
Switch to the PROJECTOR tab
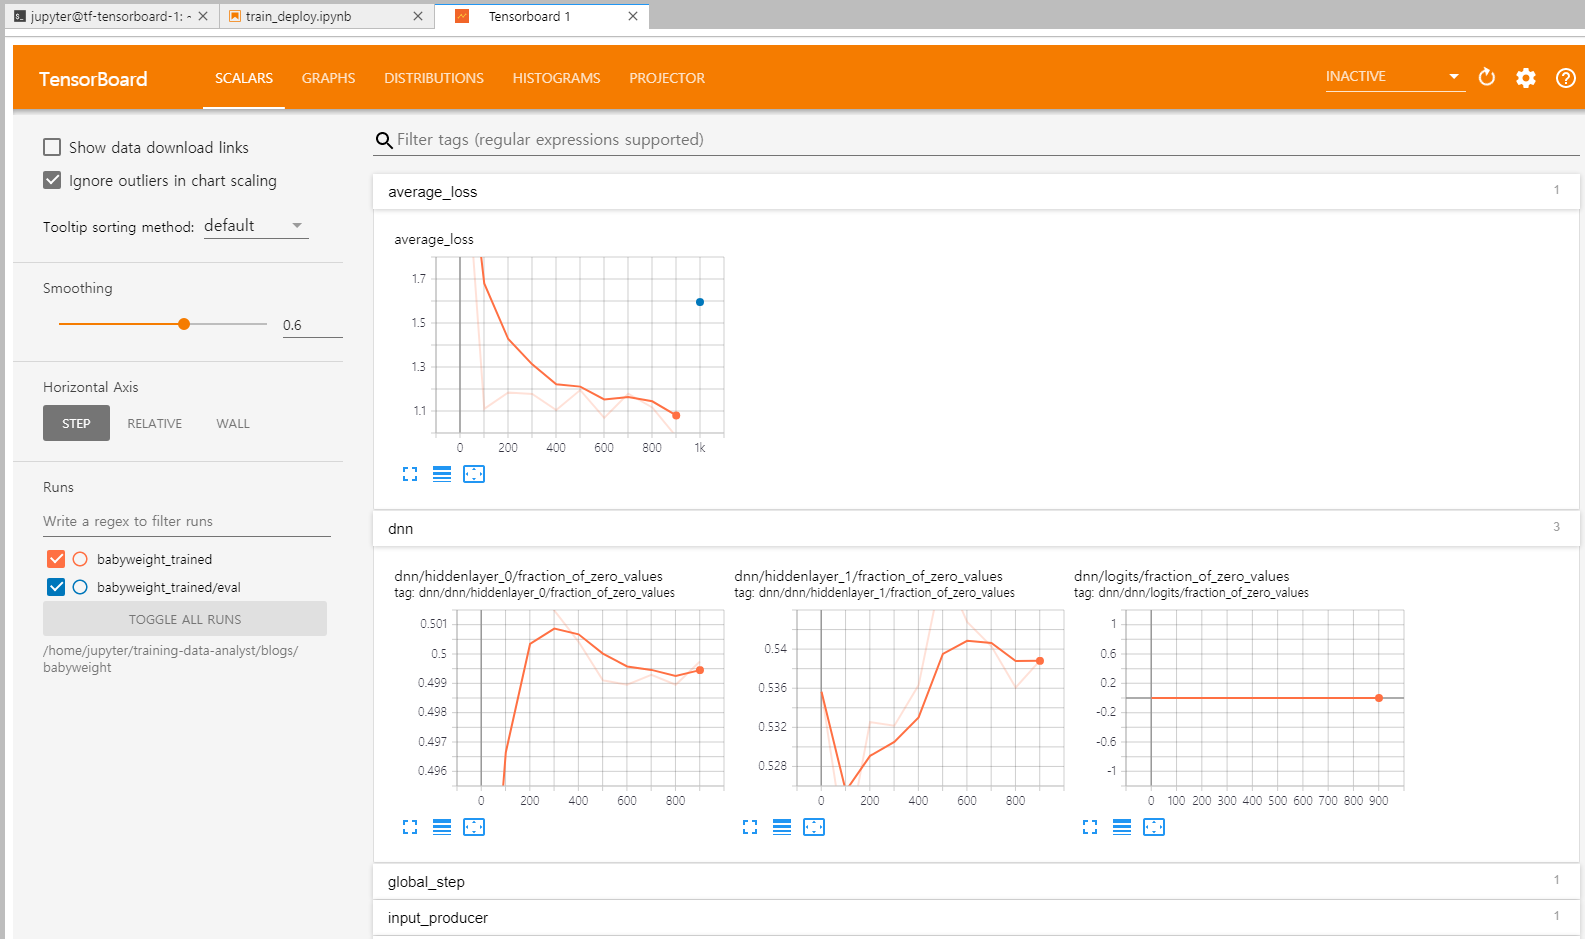coord(667,78)
